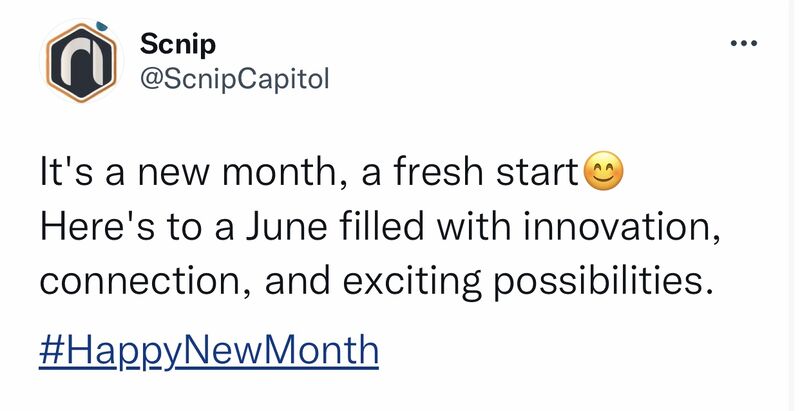Follow the #HappyNewMonth hashtag link
800x411 pixels.
click(x=209, y=350)
